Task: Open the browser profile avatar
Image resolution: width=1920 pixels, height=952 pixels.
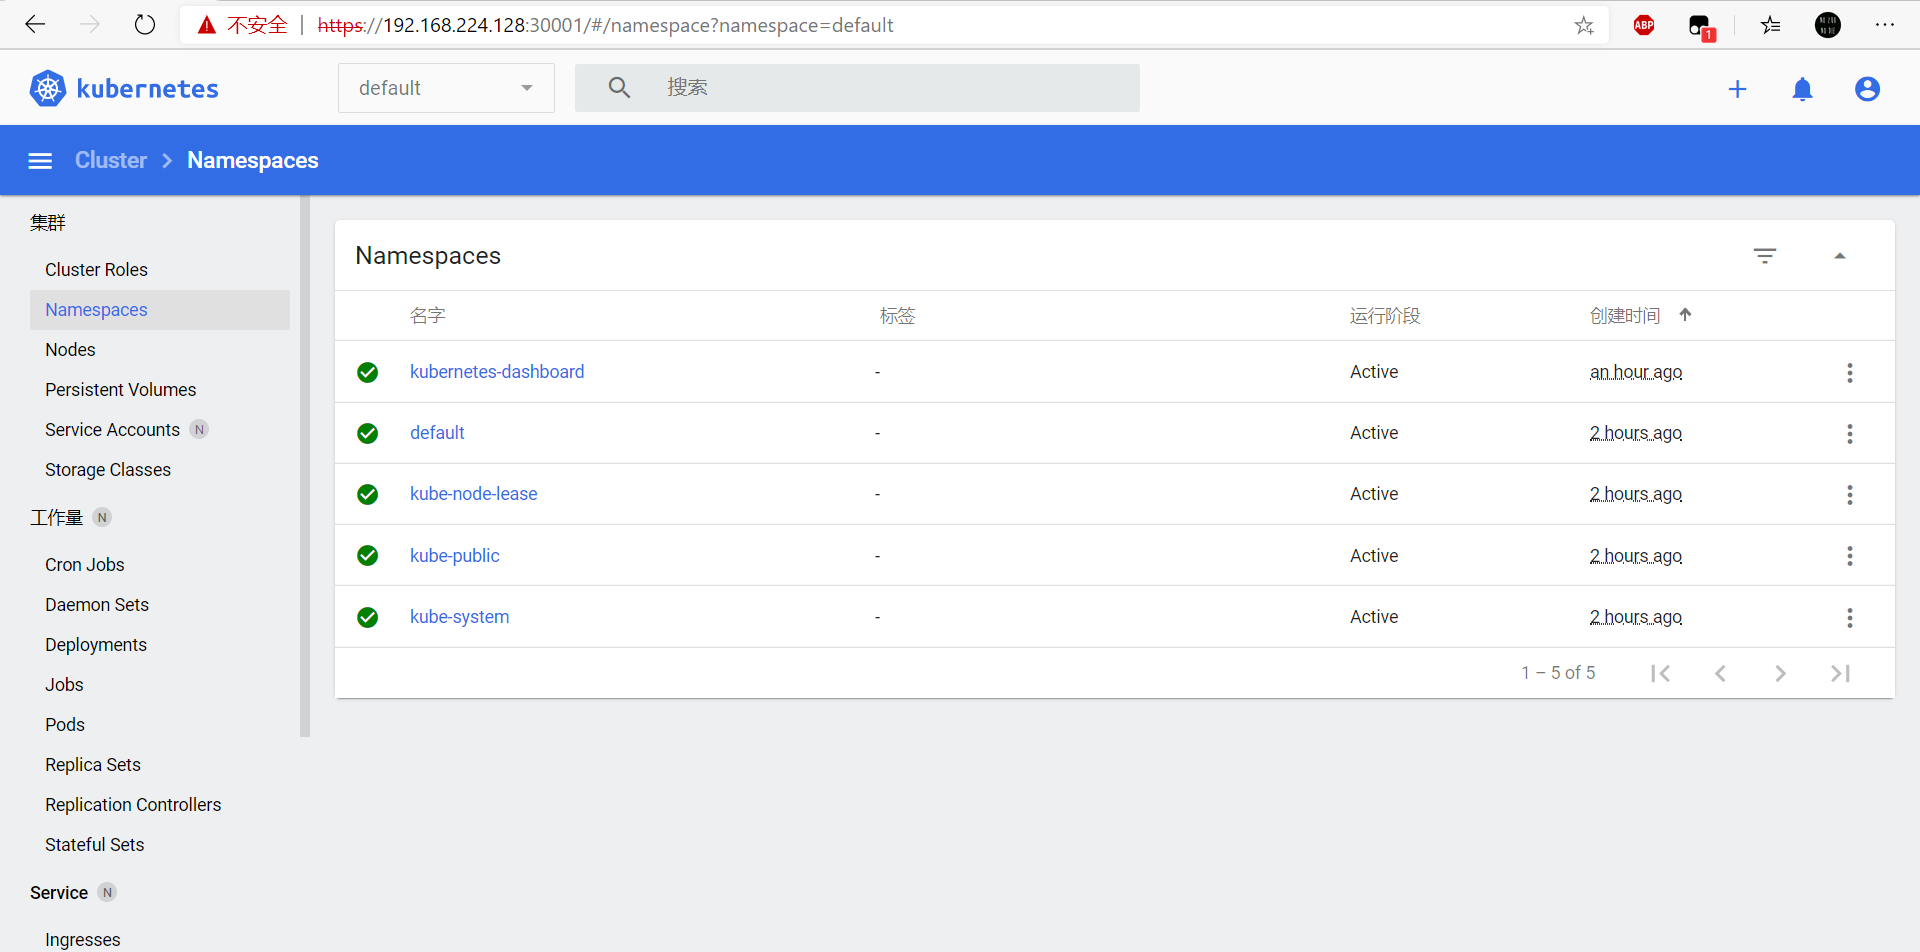Action: [1828, 25]
